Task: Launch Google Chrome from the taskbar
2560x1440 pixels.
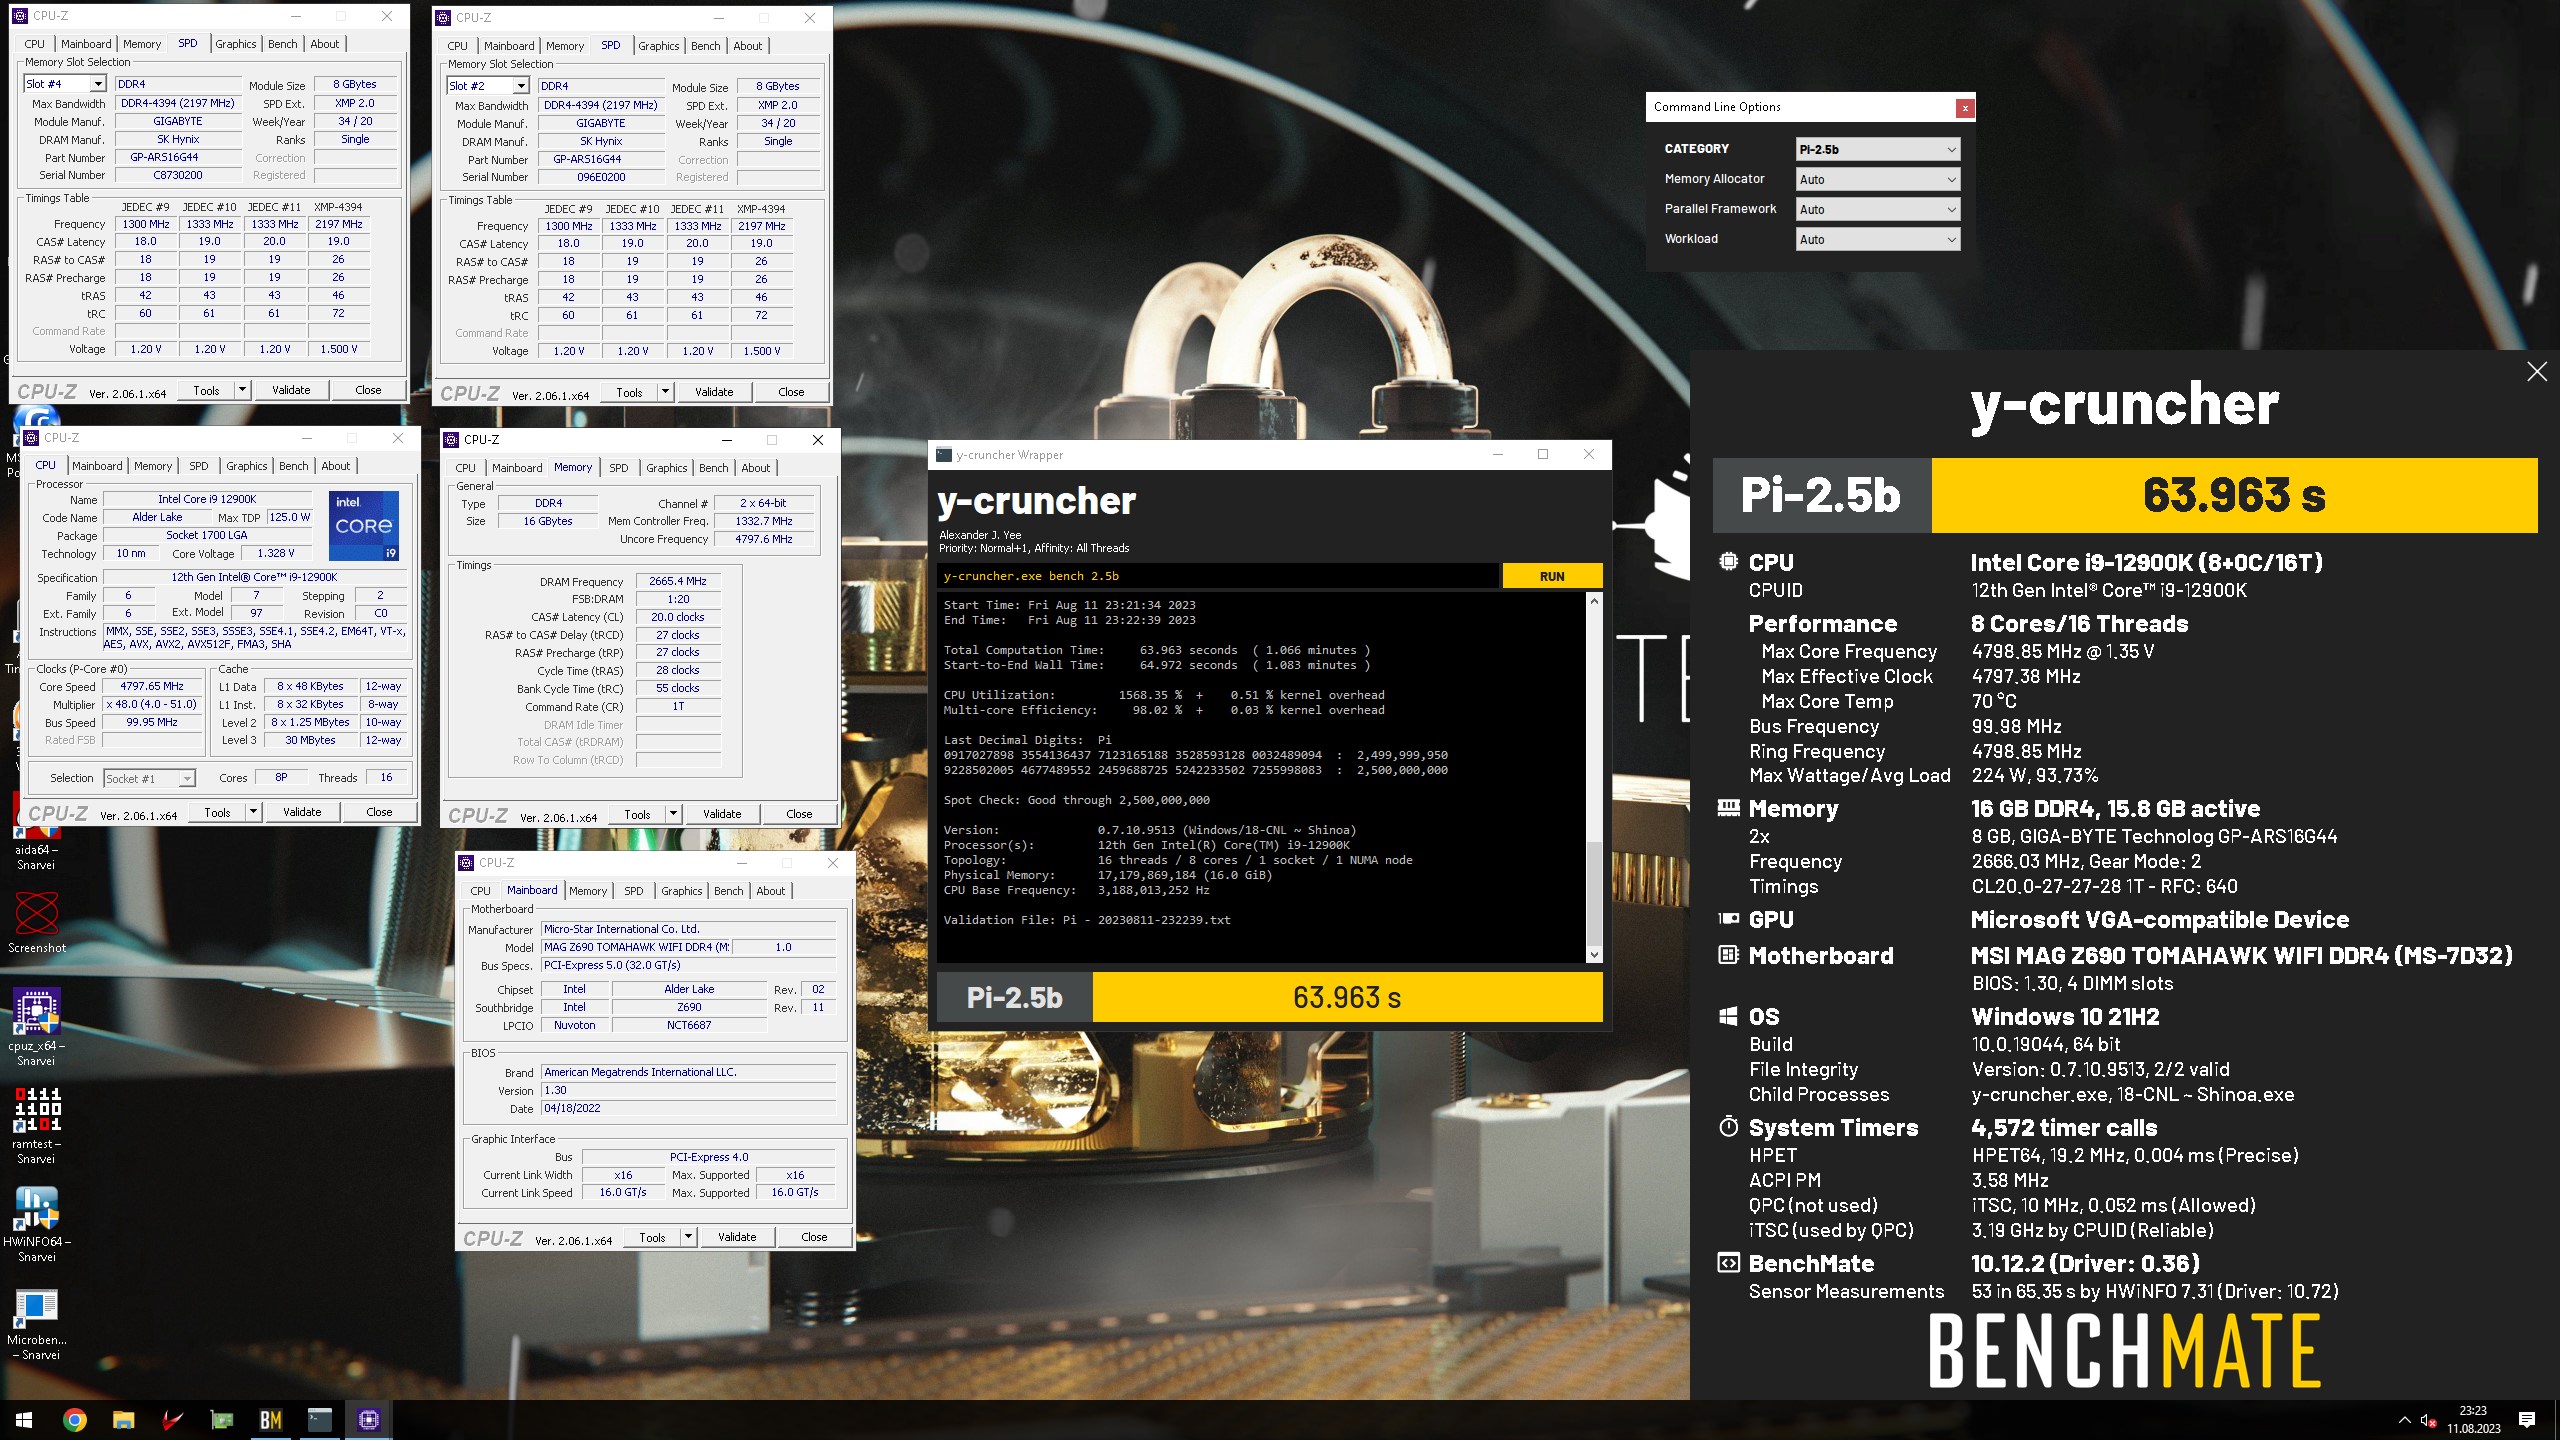Action: click(x=74, y=1419)
